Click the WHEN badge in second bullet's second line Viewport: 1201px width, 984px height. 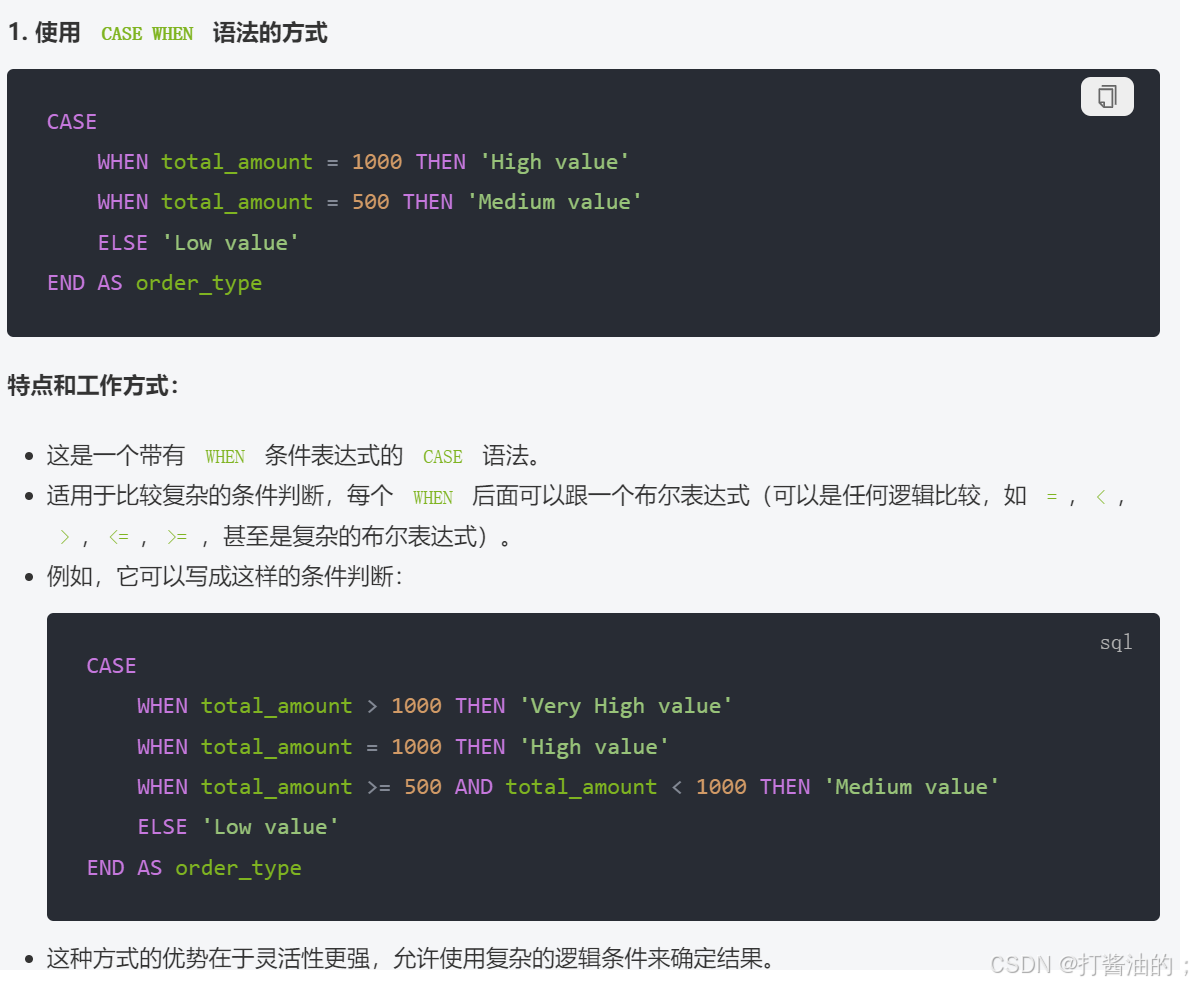pos(433,497)
